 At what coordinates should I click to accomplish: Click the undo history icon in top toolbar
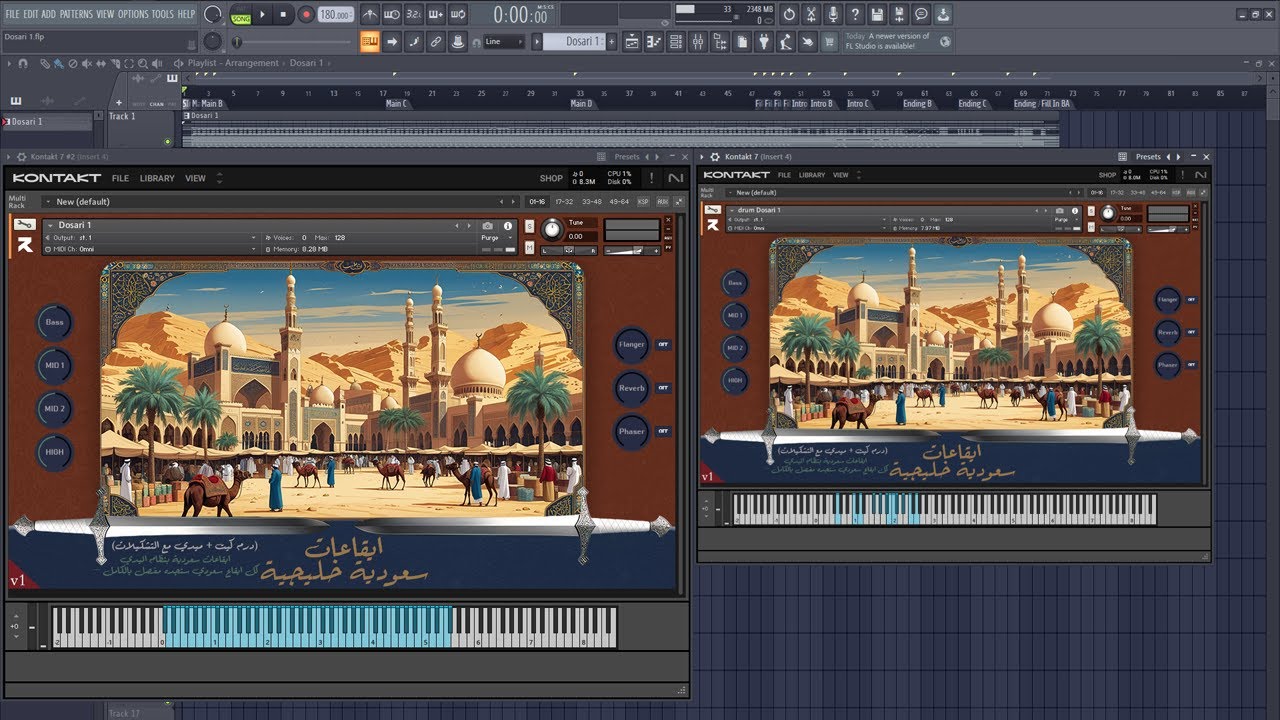pos(789,15)
